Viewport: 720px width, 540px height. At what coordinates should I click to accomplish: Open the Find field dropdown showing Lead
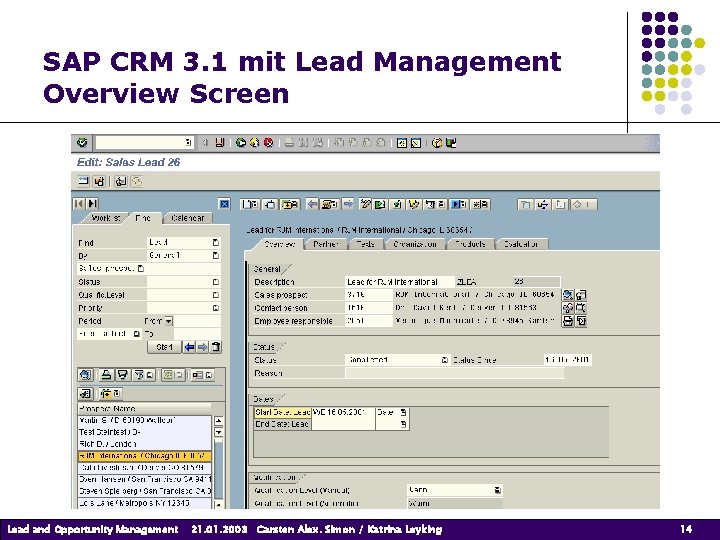pyautogui.click(x=216, y=242)
